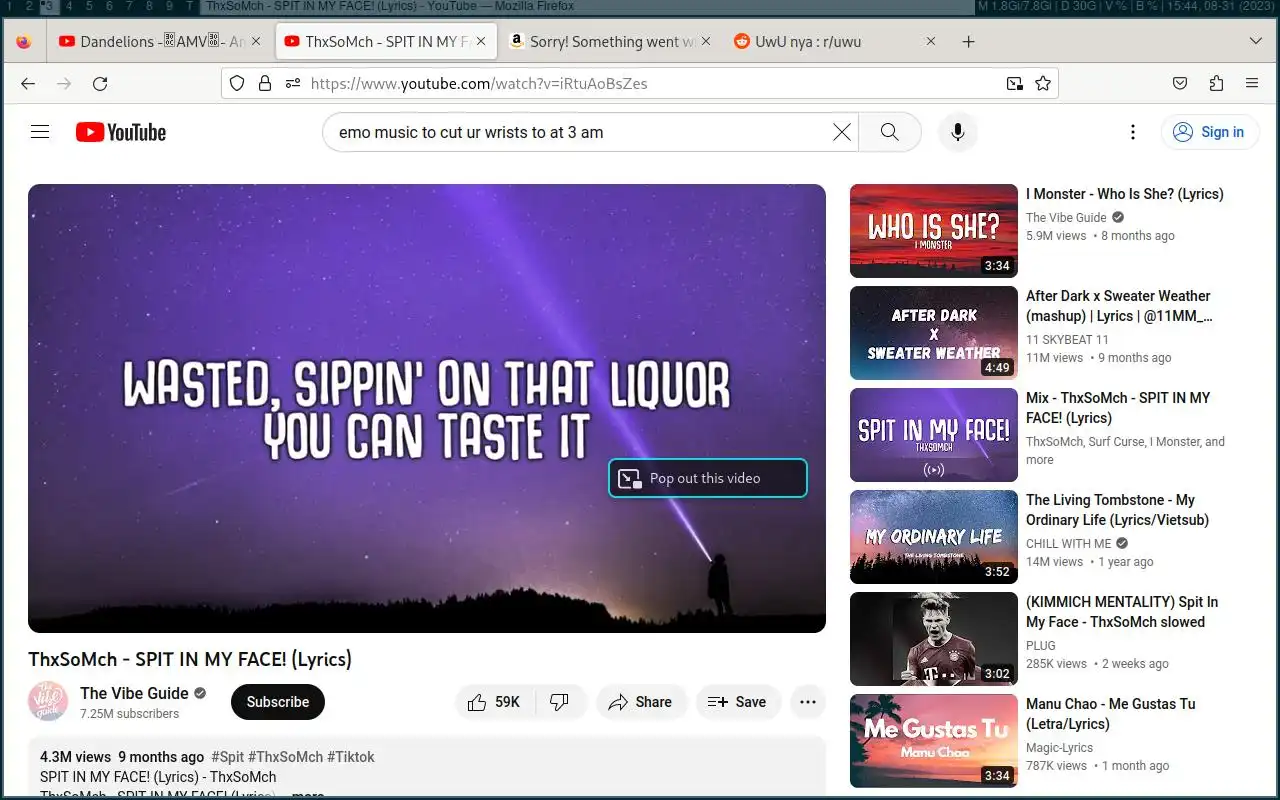Open The Vibe Guide channel avatar
Viewport: 1280px width, 800px height.
pyautogui.click(x=48, y=702)
